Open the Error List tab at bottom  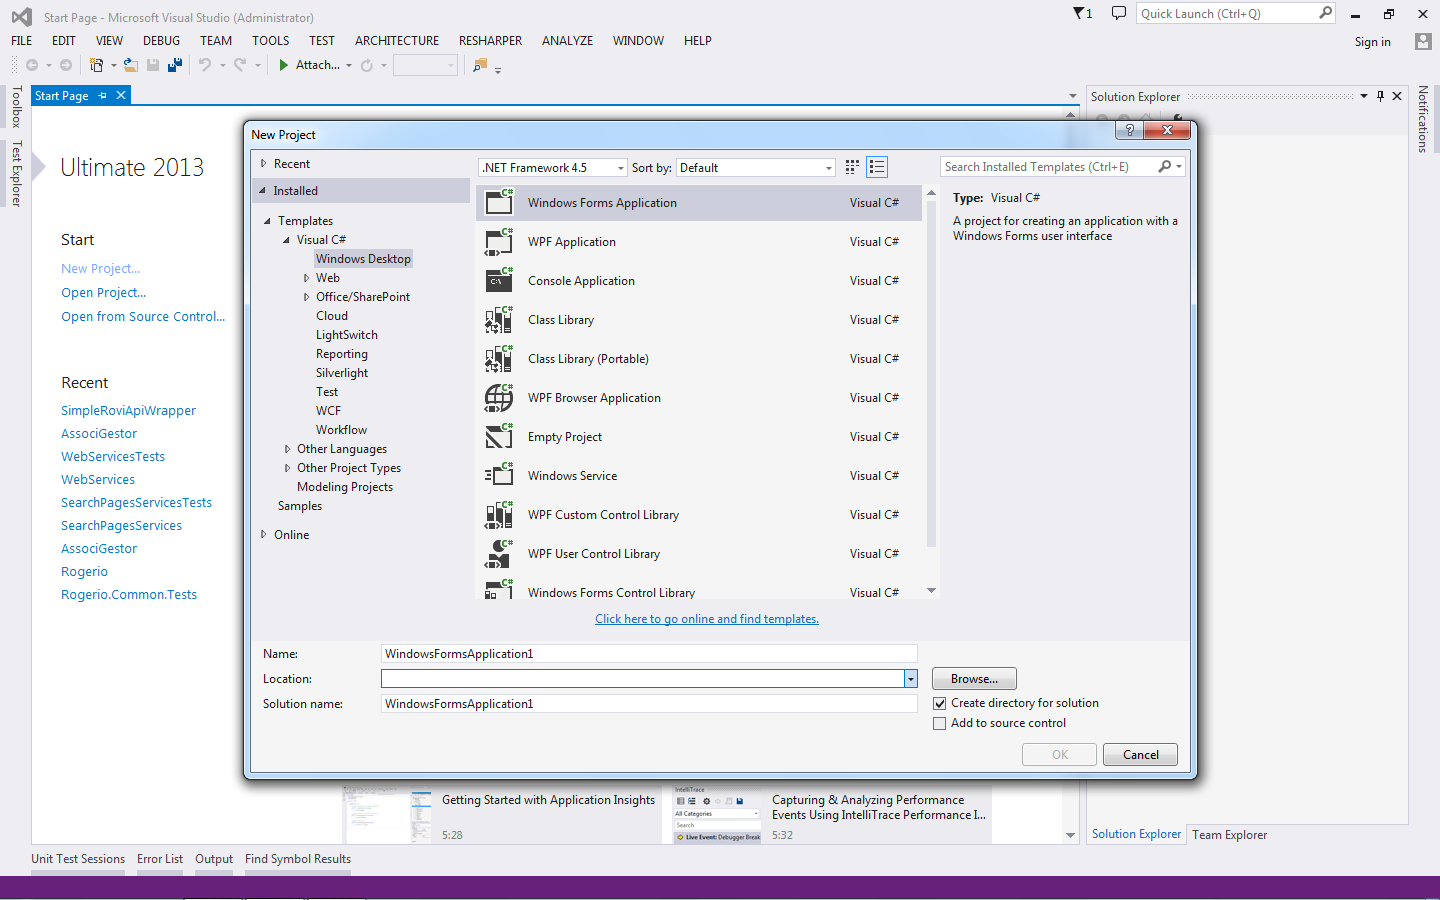(x=160, y=859)
